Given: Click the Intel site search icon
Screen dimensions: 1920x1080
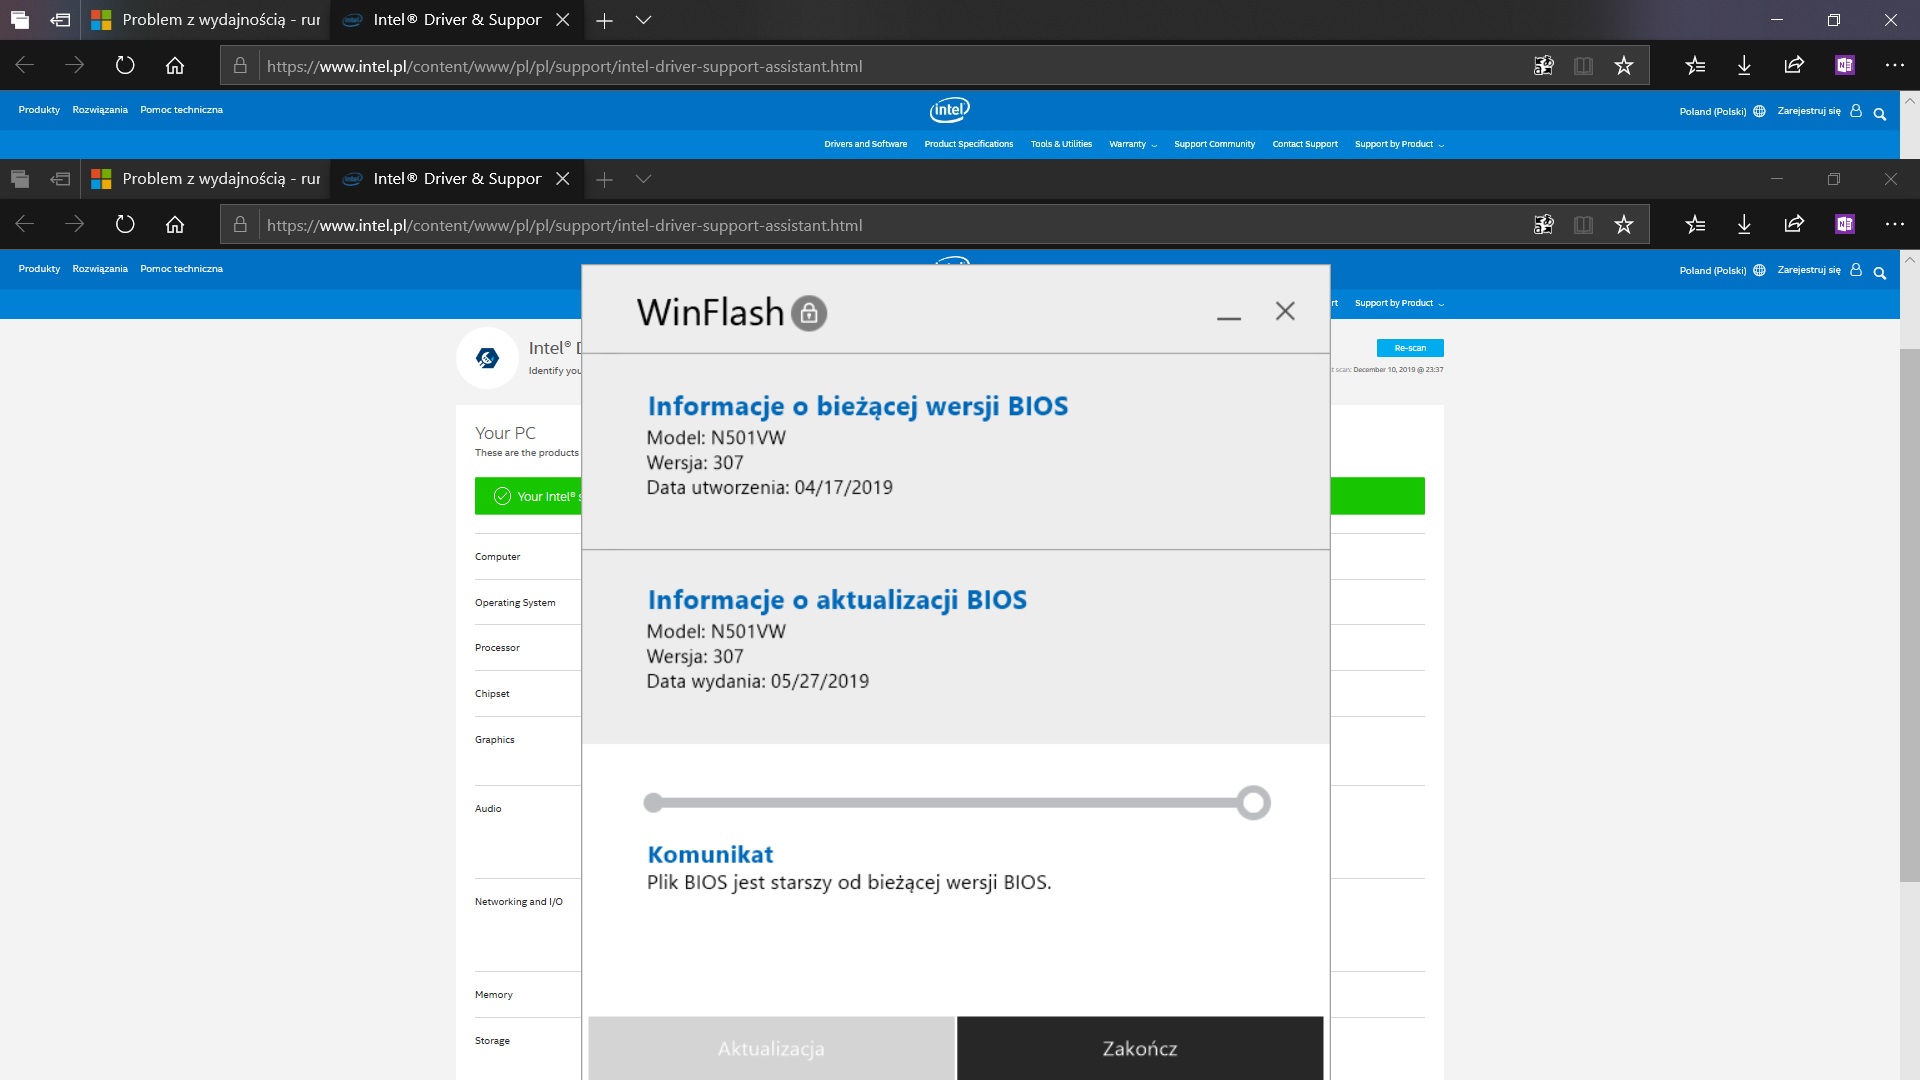Looking at the screenshot, I should tap(1879, 113).
